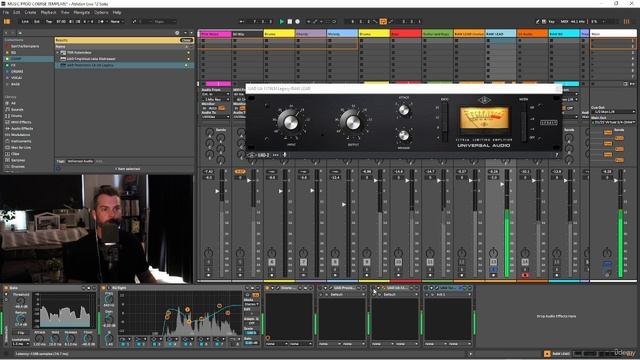Select the RAW LEAD track header
The width and height of the screenshot is (640, 360).
500,34
